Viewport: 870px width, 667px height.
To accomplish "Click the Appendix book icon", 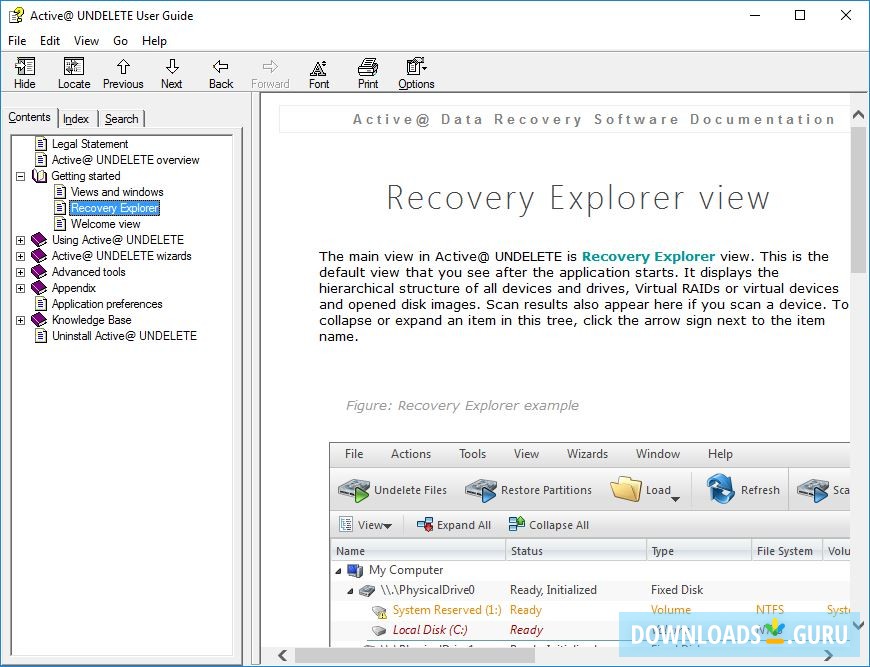I will (39, 288).
